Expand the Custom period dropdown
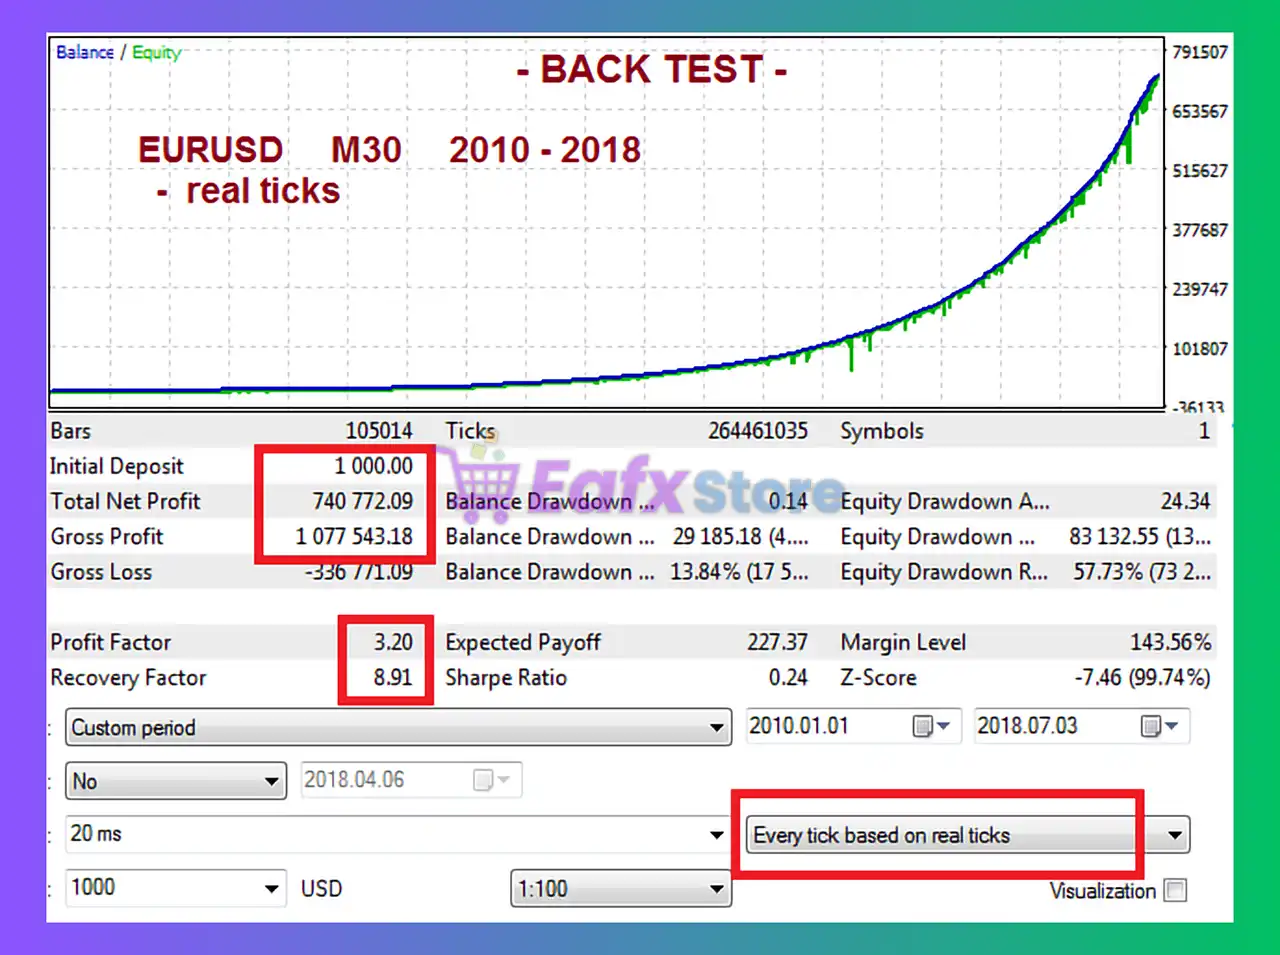1280x955 pixels. (x=716, y=727)
